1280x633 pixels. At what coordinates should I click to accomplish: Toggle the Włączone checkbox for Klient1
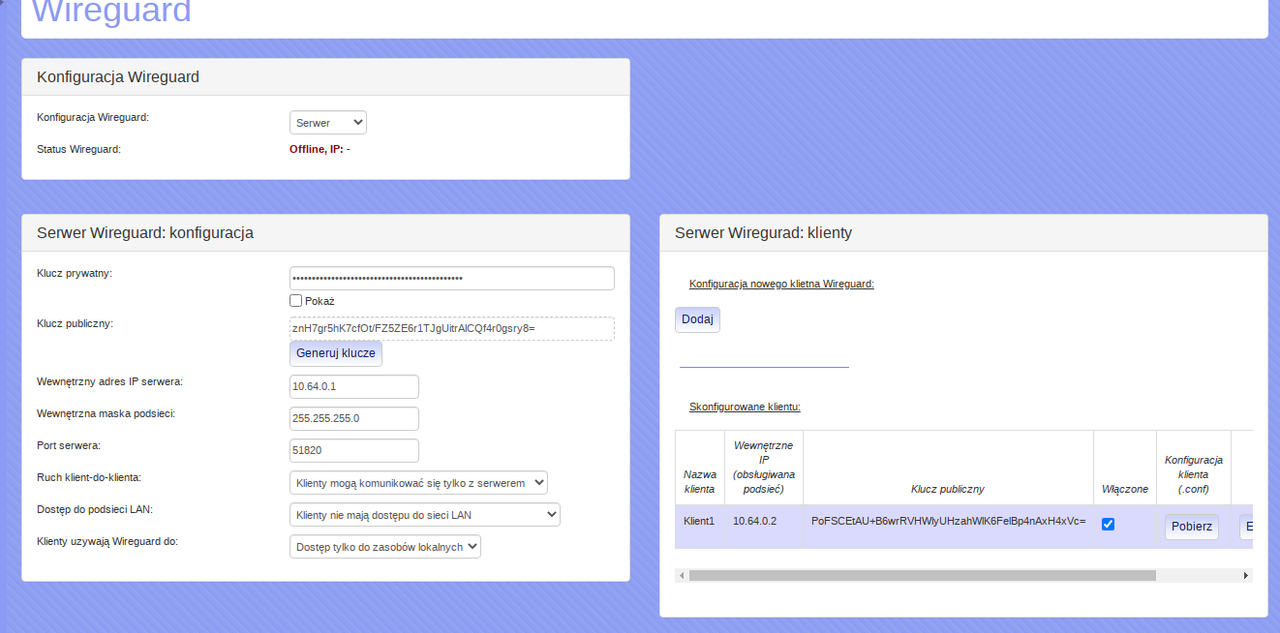point(1108,524)
